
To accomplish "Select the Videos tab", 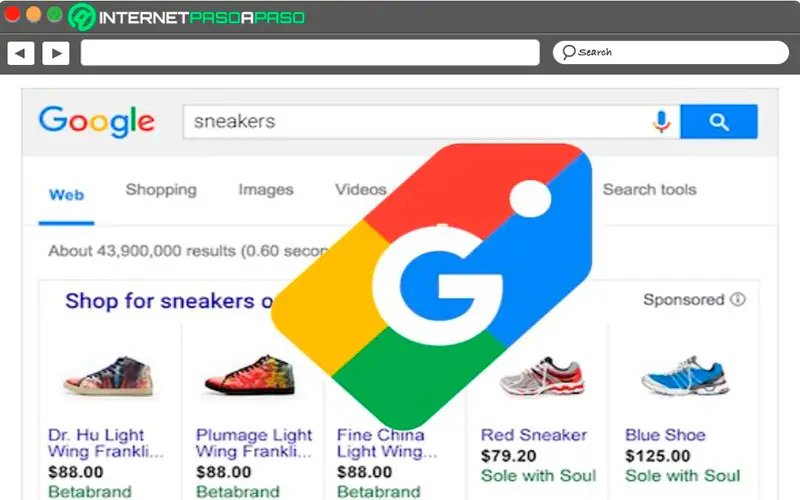I will [360, 190].
